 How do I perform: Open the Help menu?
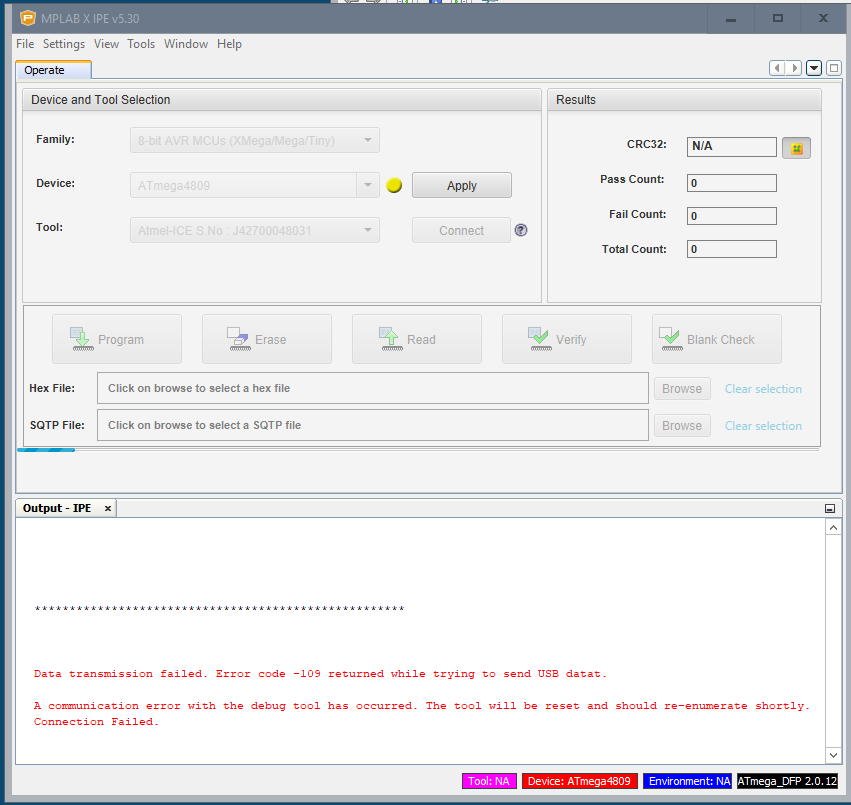[230, 44]
